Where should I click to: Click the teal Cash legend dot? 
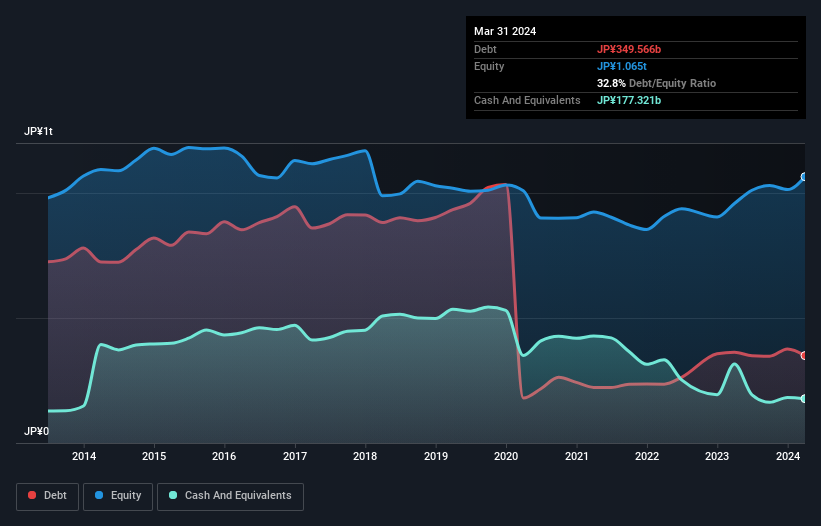173,495
